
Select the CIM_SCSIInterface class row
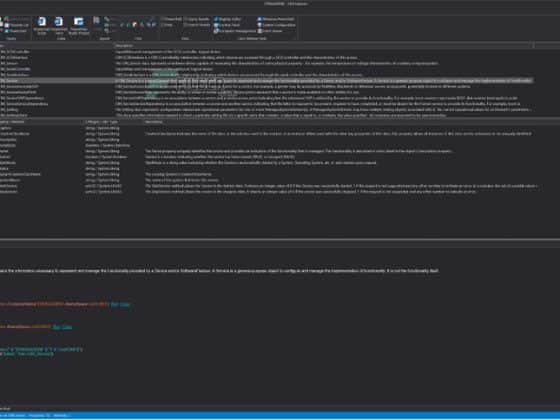pos(266,58)
